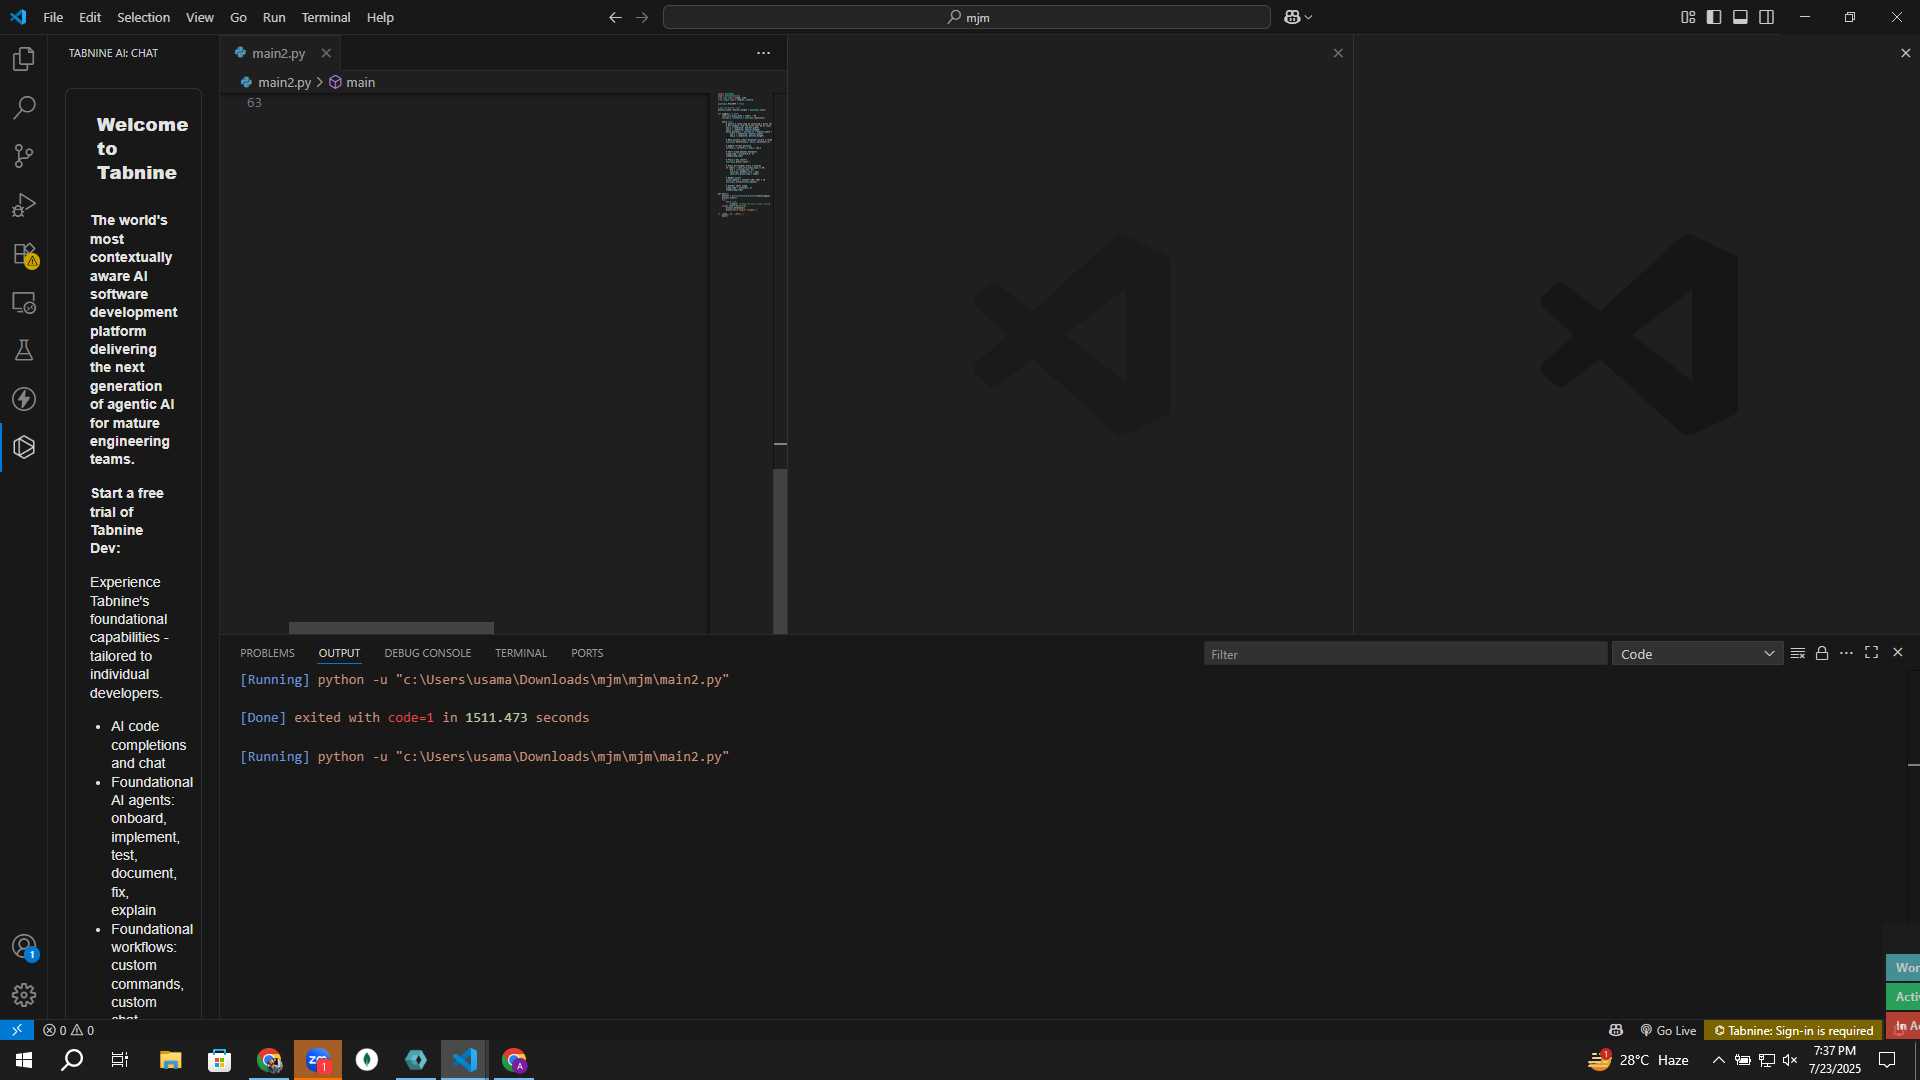Maximize the output panel size
The image size is (1920, 1080).
tap(1871, 653)
